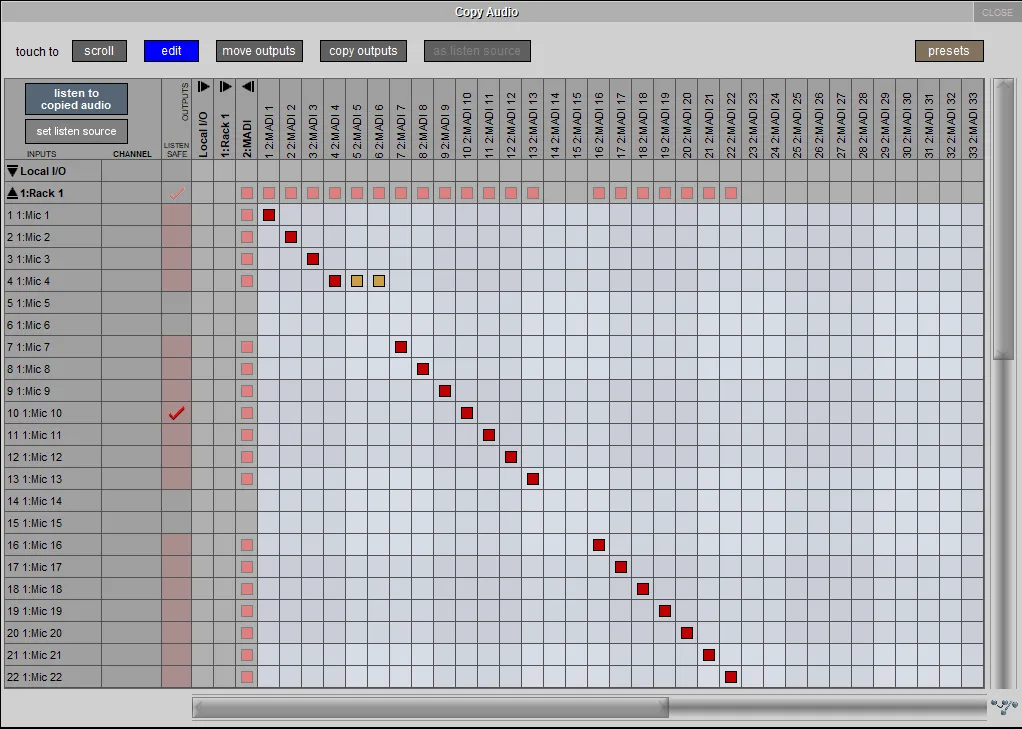Select the 15 1:Mic 15 input row label
Screen dimensions: 1022x729
point(53,523)
